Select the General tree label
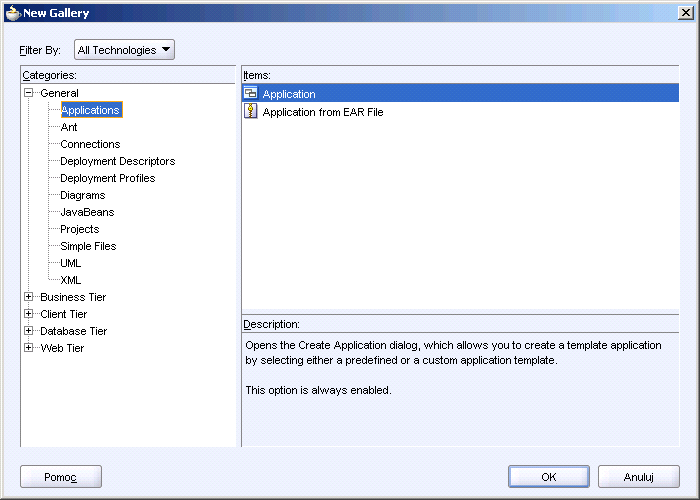The image size is (700, 500). 59,93
